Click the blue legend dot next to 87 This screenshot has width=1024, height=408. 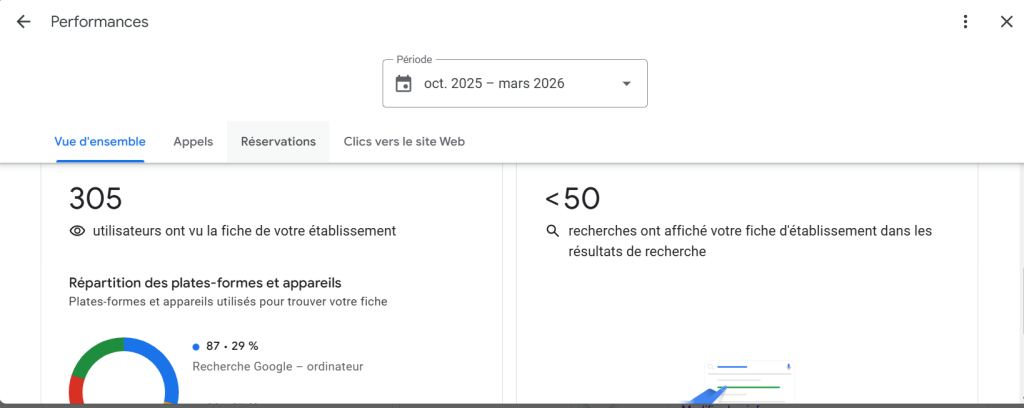(196, 347)
